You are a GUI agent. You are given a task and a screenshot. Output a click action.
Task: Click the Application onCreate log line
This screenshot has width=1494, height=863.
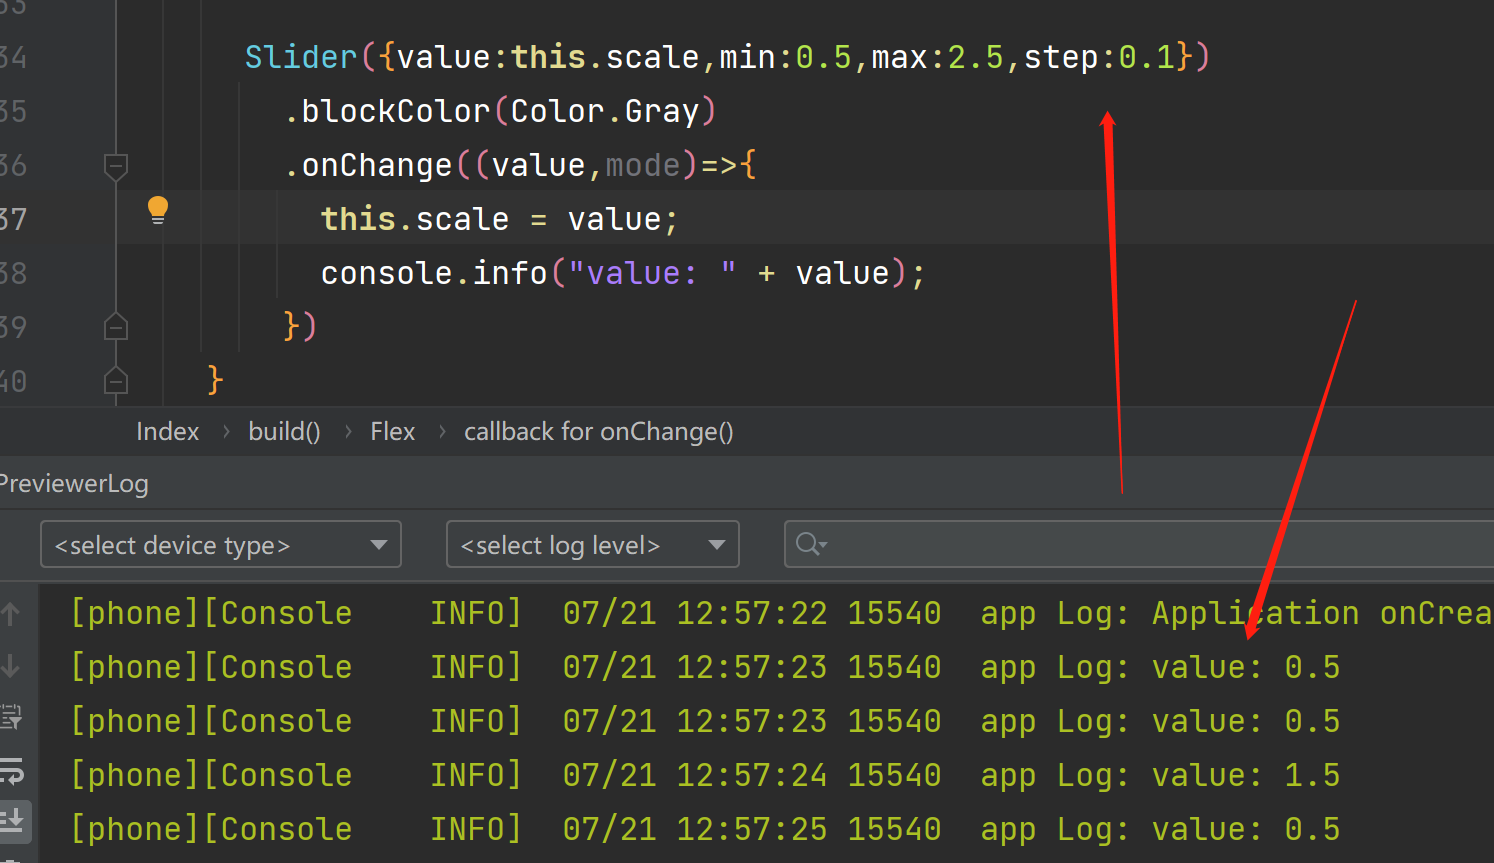pos(781,613)
